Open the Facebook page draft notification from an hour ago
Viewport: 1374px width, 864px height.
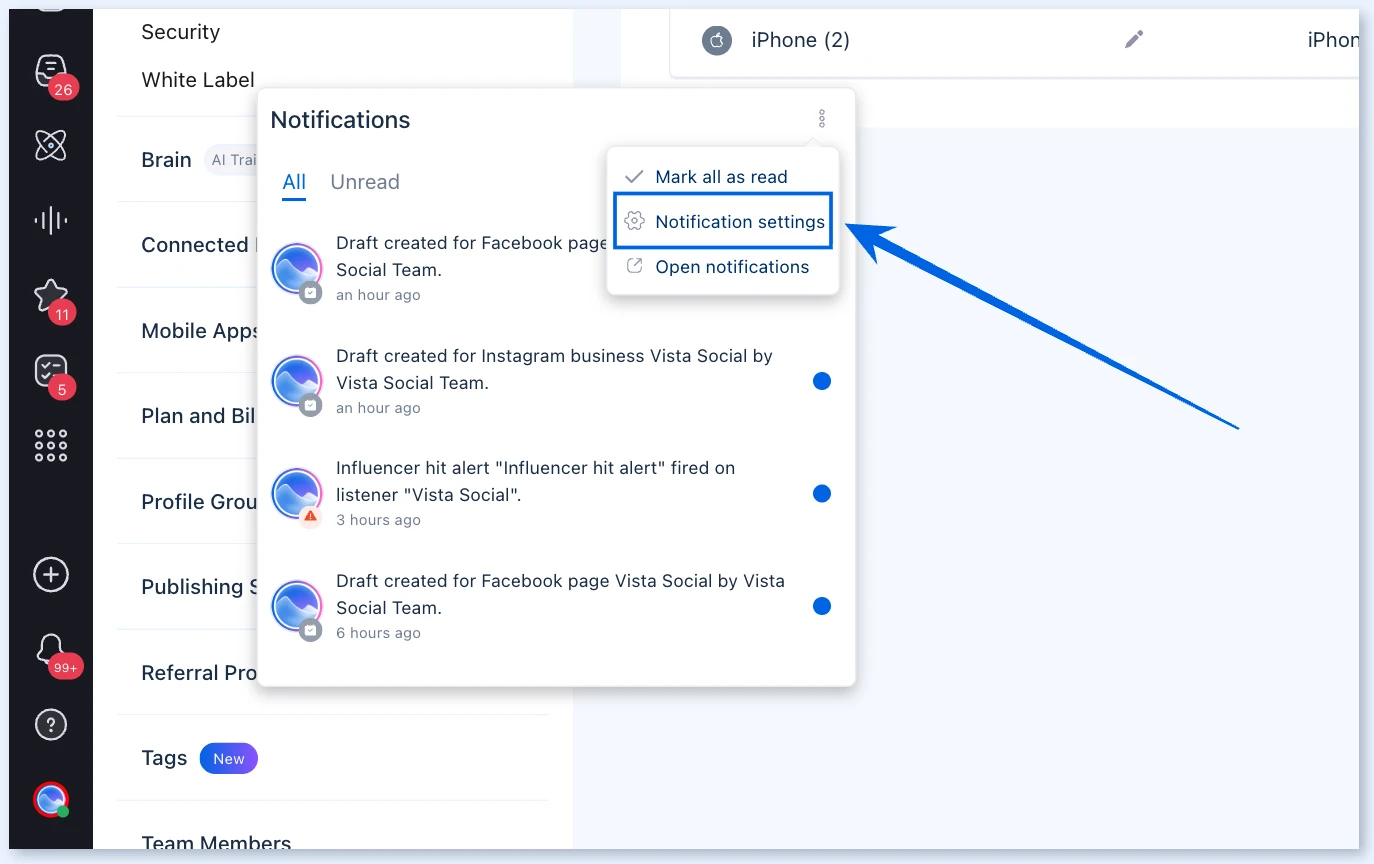470,256
